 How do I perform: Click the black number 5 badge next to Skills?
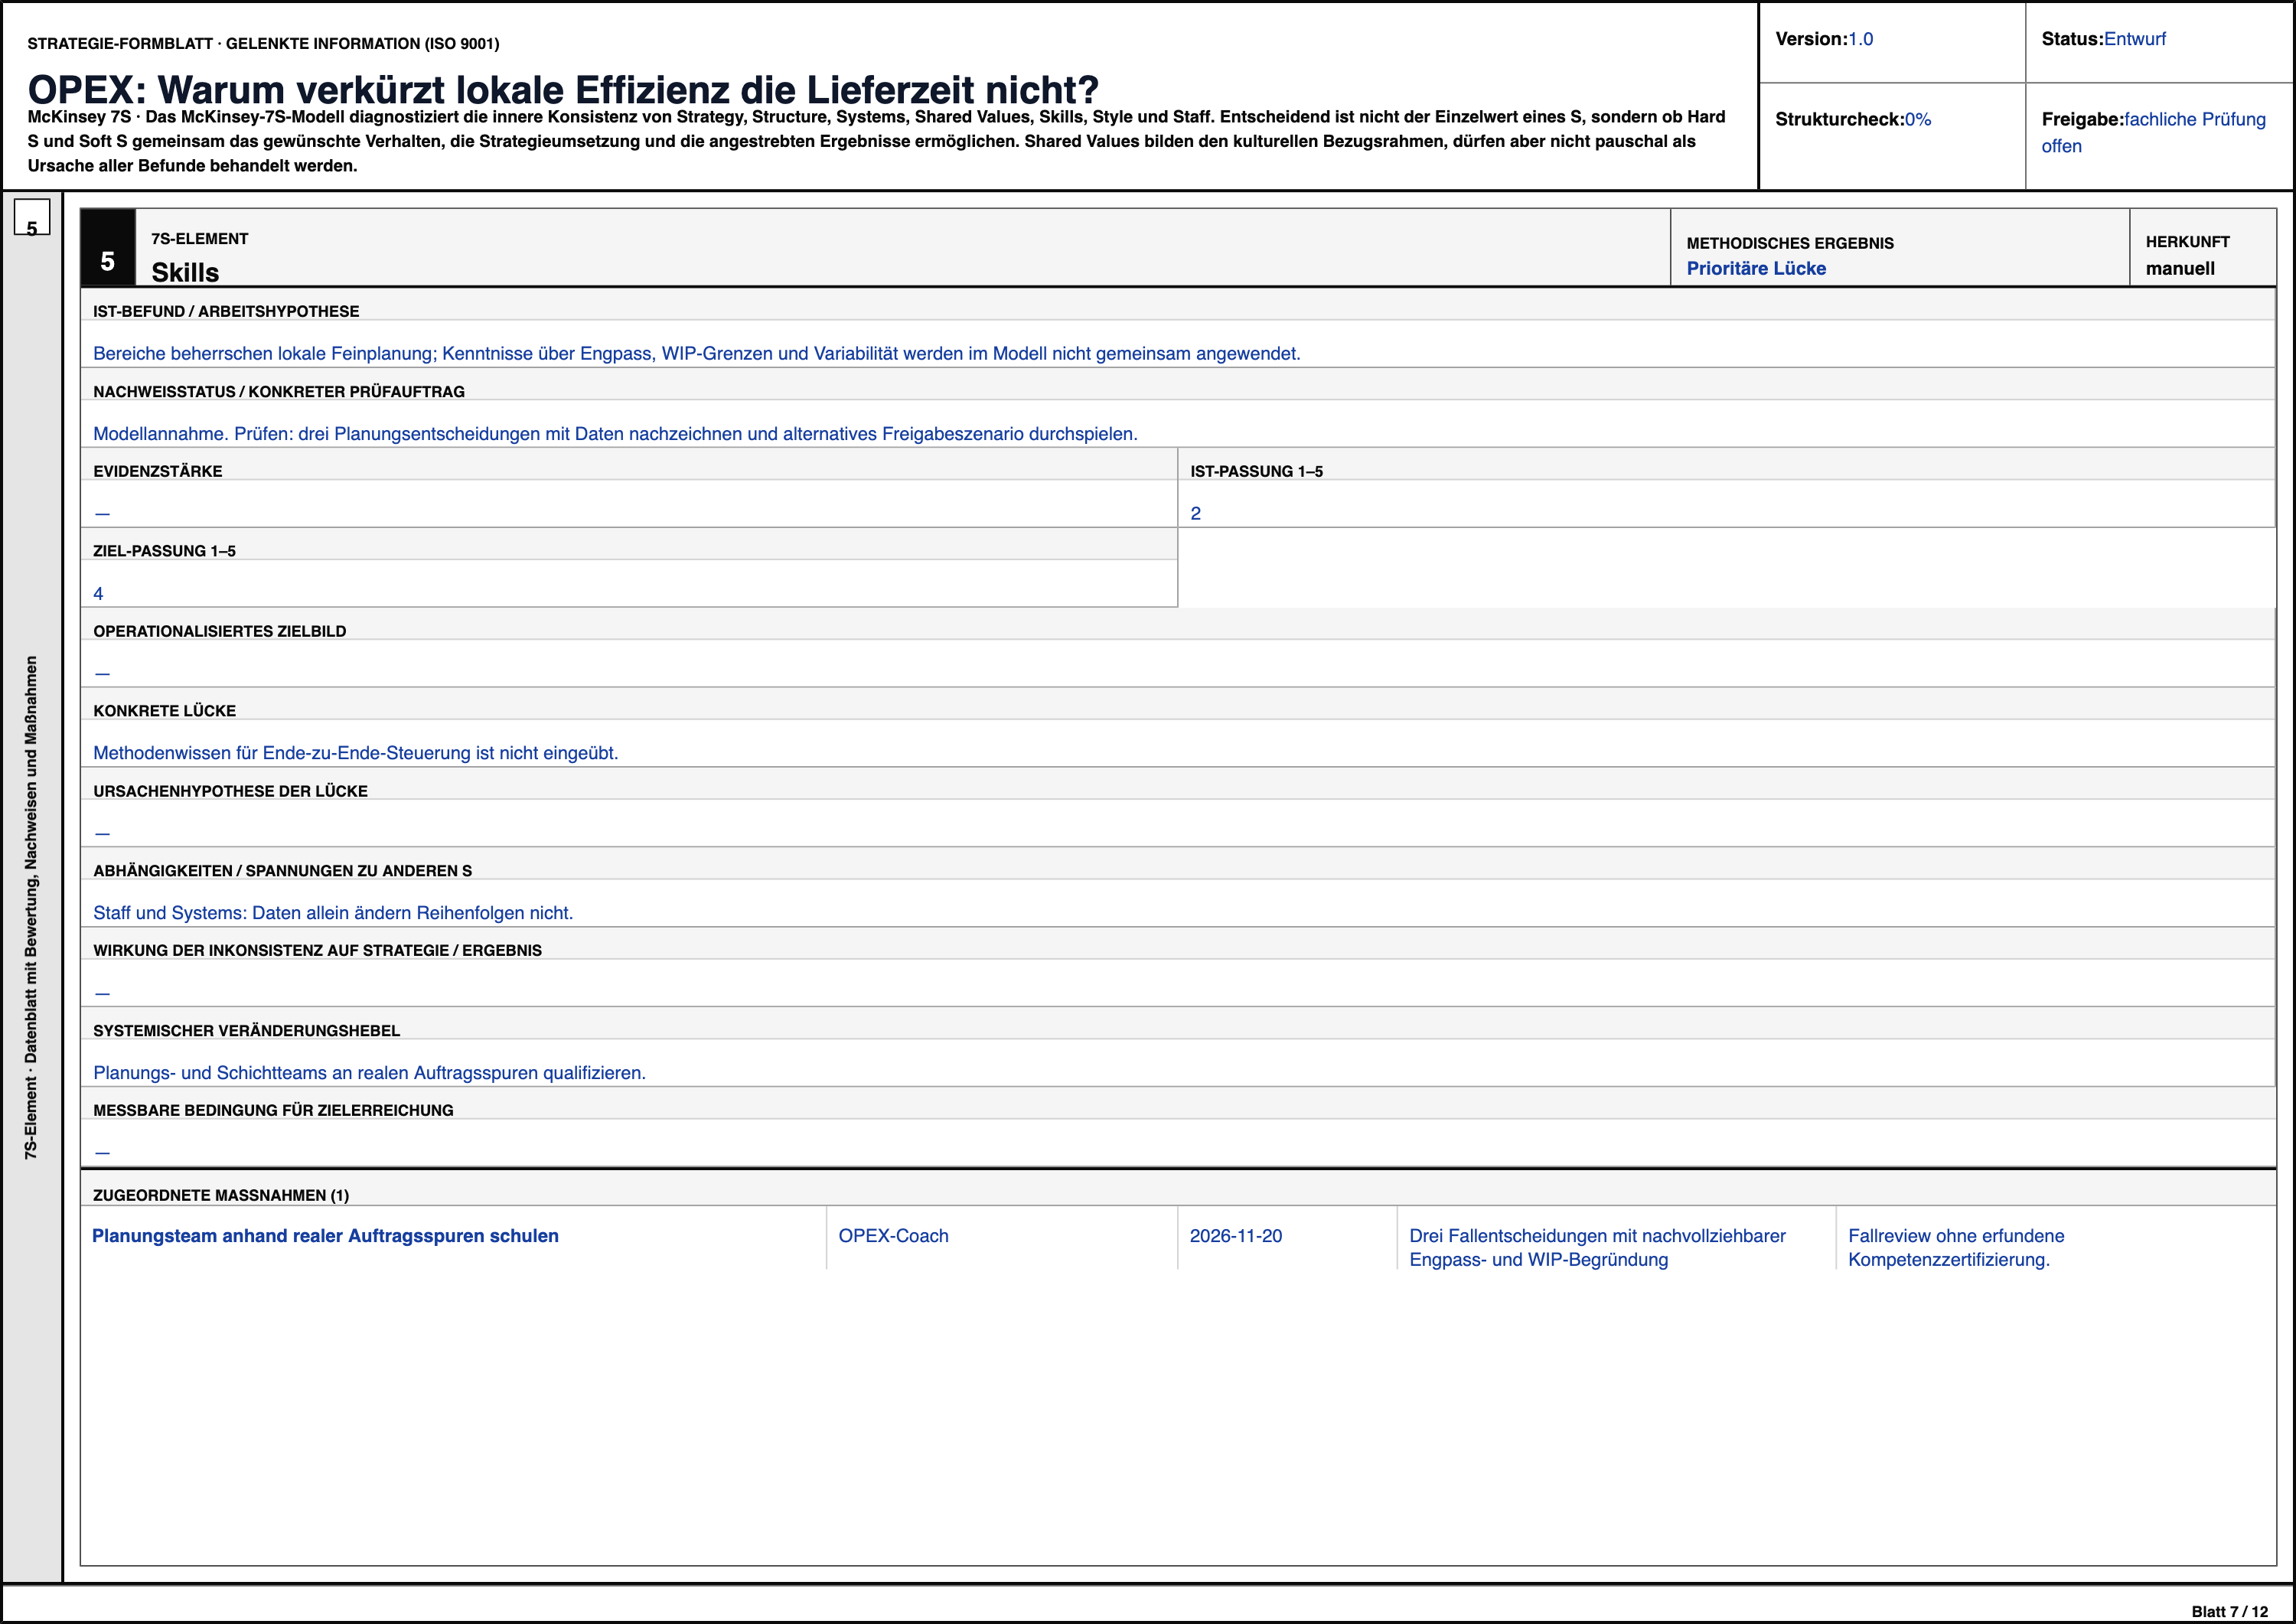click(108, 248)
